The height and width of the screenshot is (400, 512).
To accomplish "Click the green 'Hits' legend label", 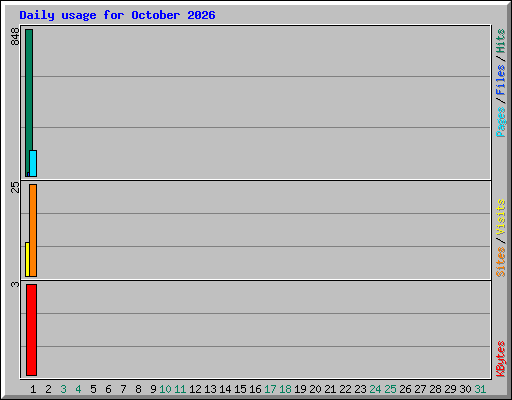I will click(501, 41).
